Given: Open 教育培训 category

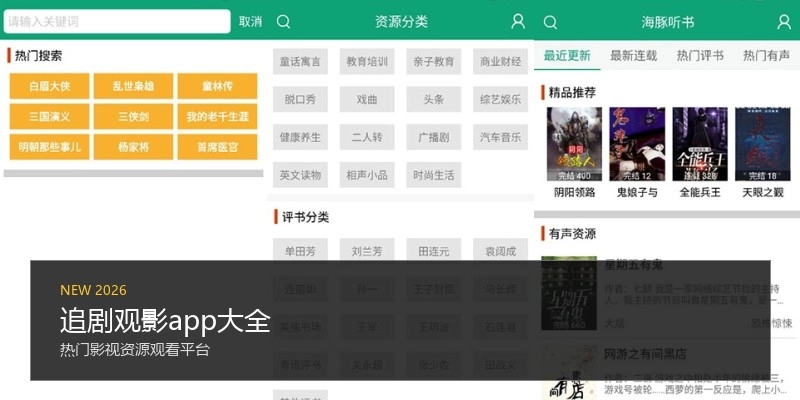Looking at the screenshot, I should coord(367,62).
